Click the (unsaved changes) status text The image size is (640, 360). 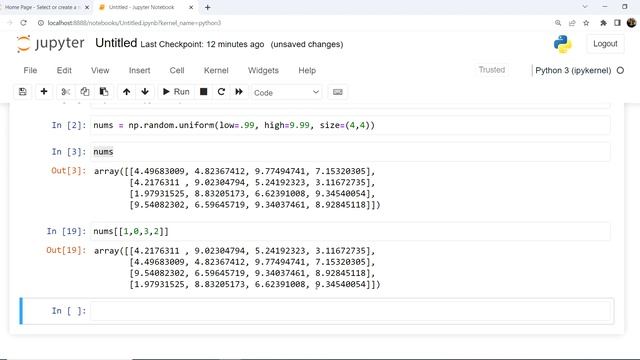click(x=307, y=44)
